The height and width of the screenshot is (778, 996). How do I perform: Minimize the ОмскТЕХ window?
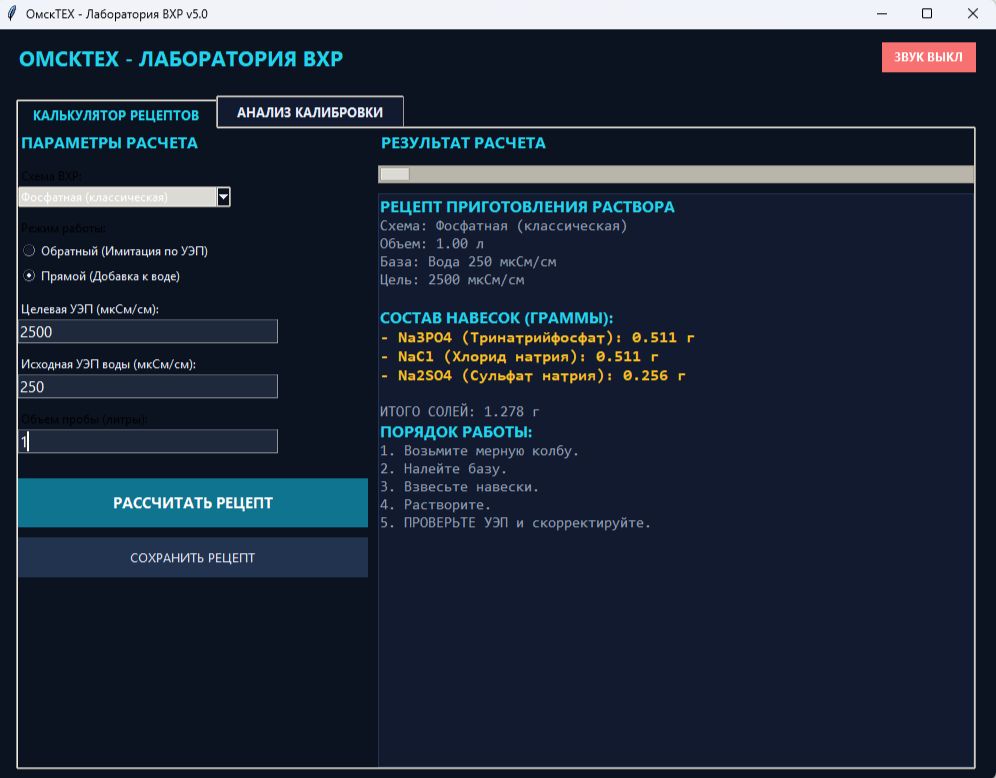[x=882, y=14]
